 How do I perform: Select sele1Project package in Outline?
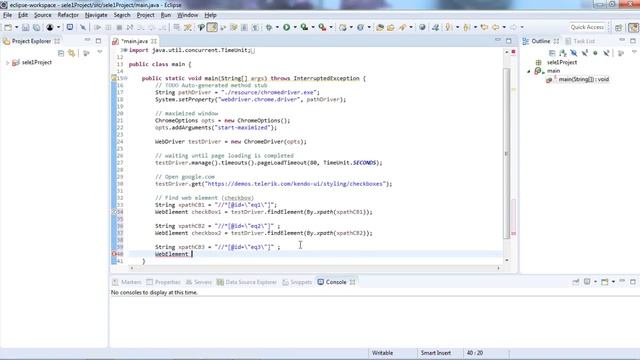pos(562,62)
